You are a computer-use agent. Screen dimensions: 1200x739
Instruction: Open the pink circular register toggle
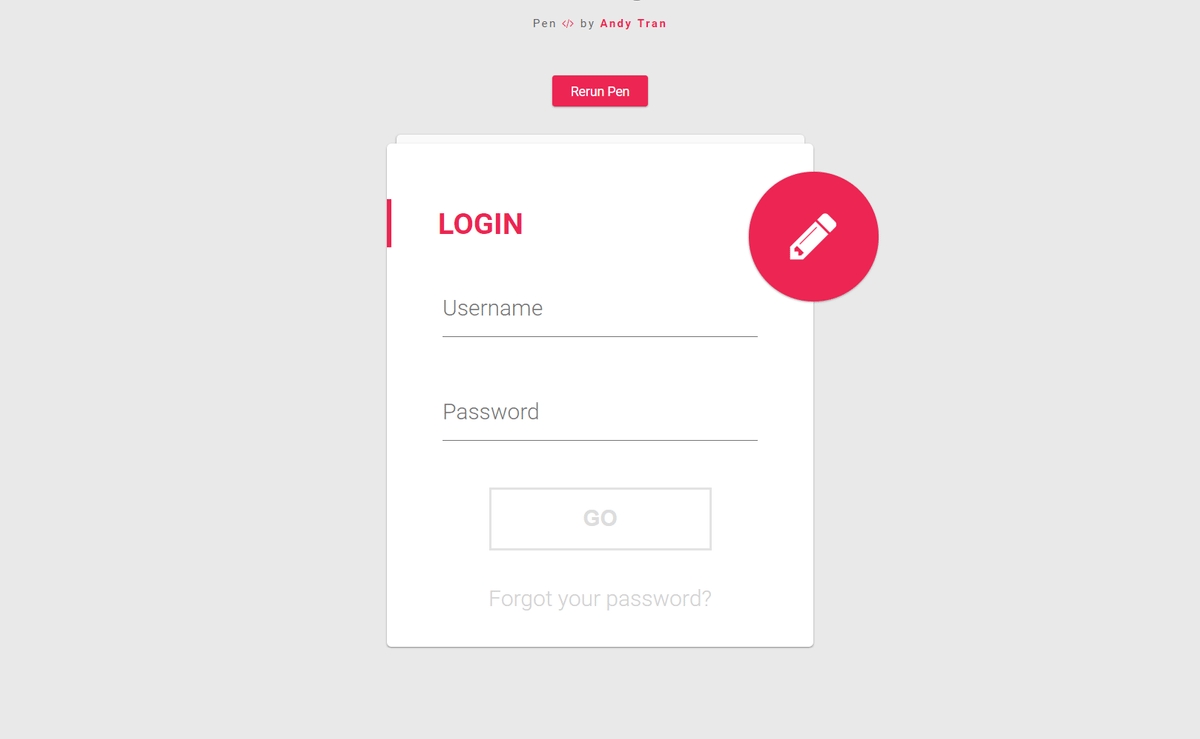pos(813,236)
